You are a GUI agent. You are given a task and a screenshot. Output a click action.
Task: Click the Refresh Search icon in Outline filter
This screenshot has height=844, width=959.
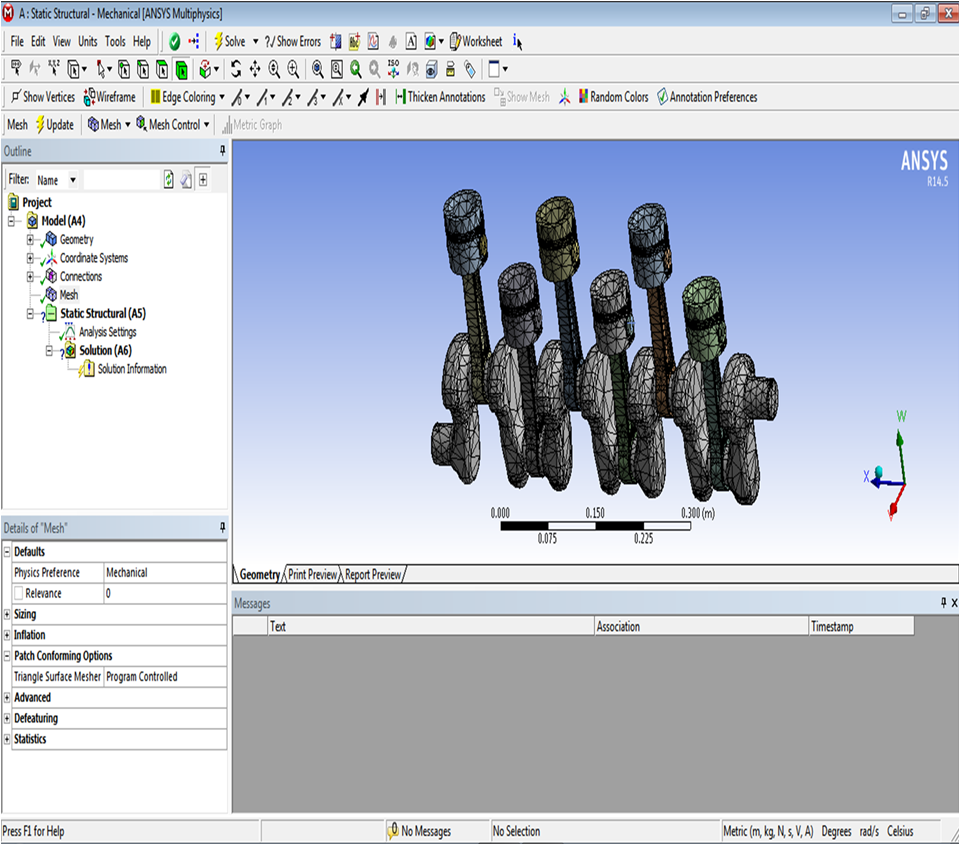169,180
